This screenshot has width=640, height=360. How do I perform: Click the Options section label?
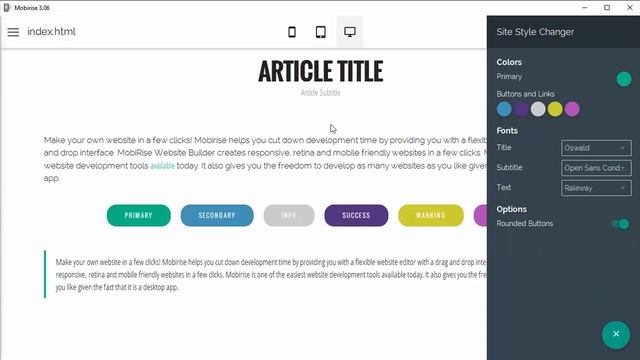pyautogui.click(x=511, y=209)
